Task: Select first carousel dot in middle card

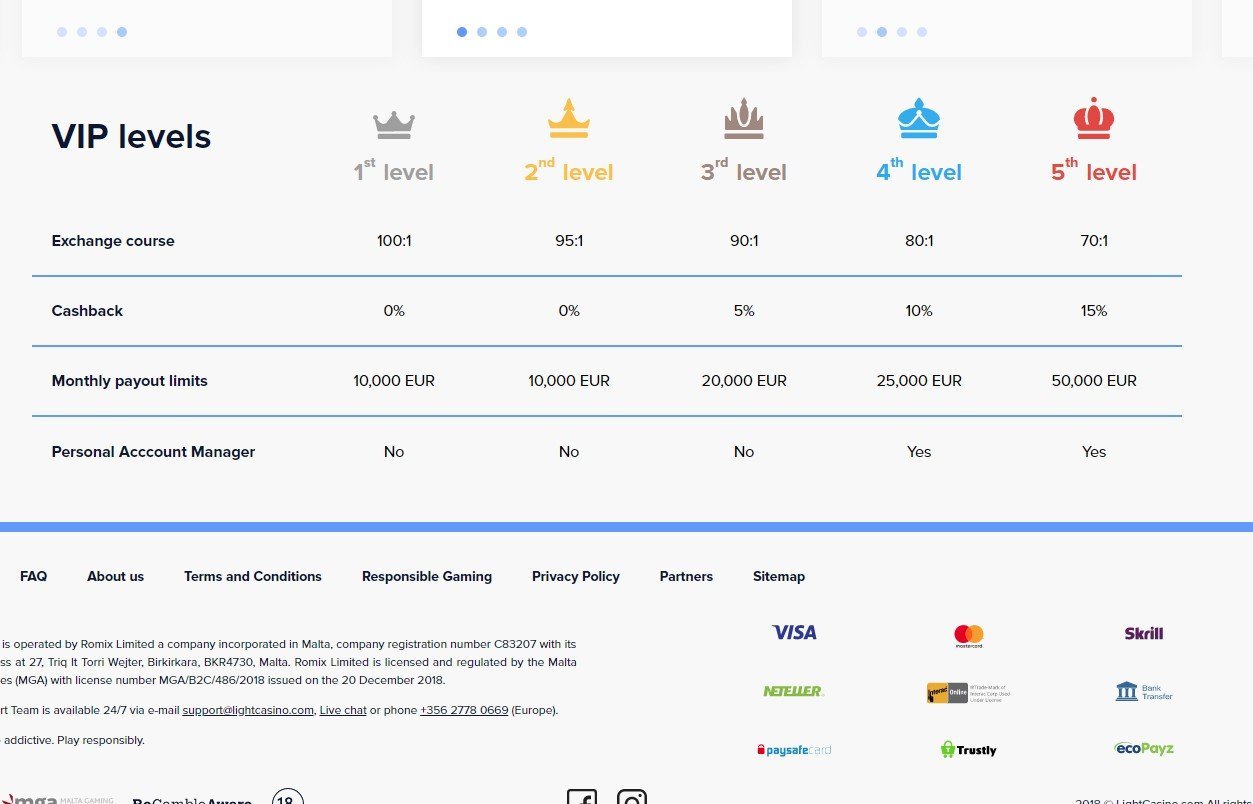Action: click(462, 32)
